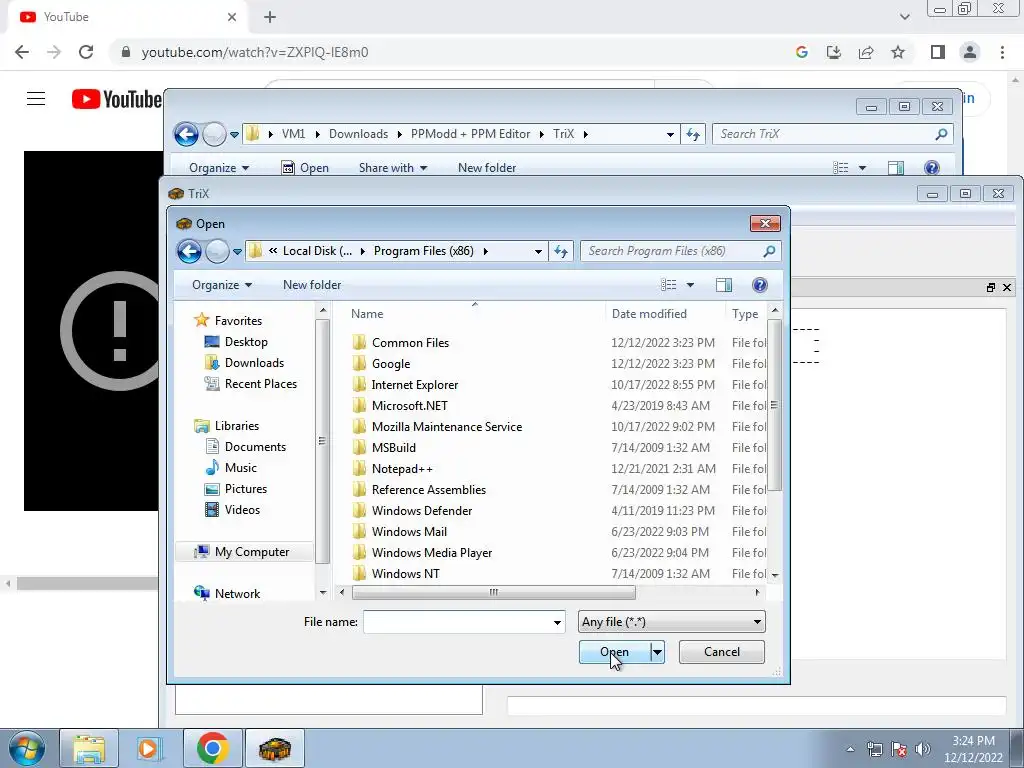Viewport: 1024px width, 768px height.
Task: Click the navigation pane scrollbar
Action: [x=322, y=441]
